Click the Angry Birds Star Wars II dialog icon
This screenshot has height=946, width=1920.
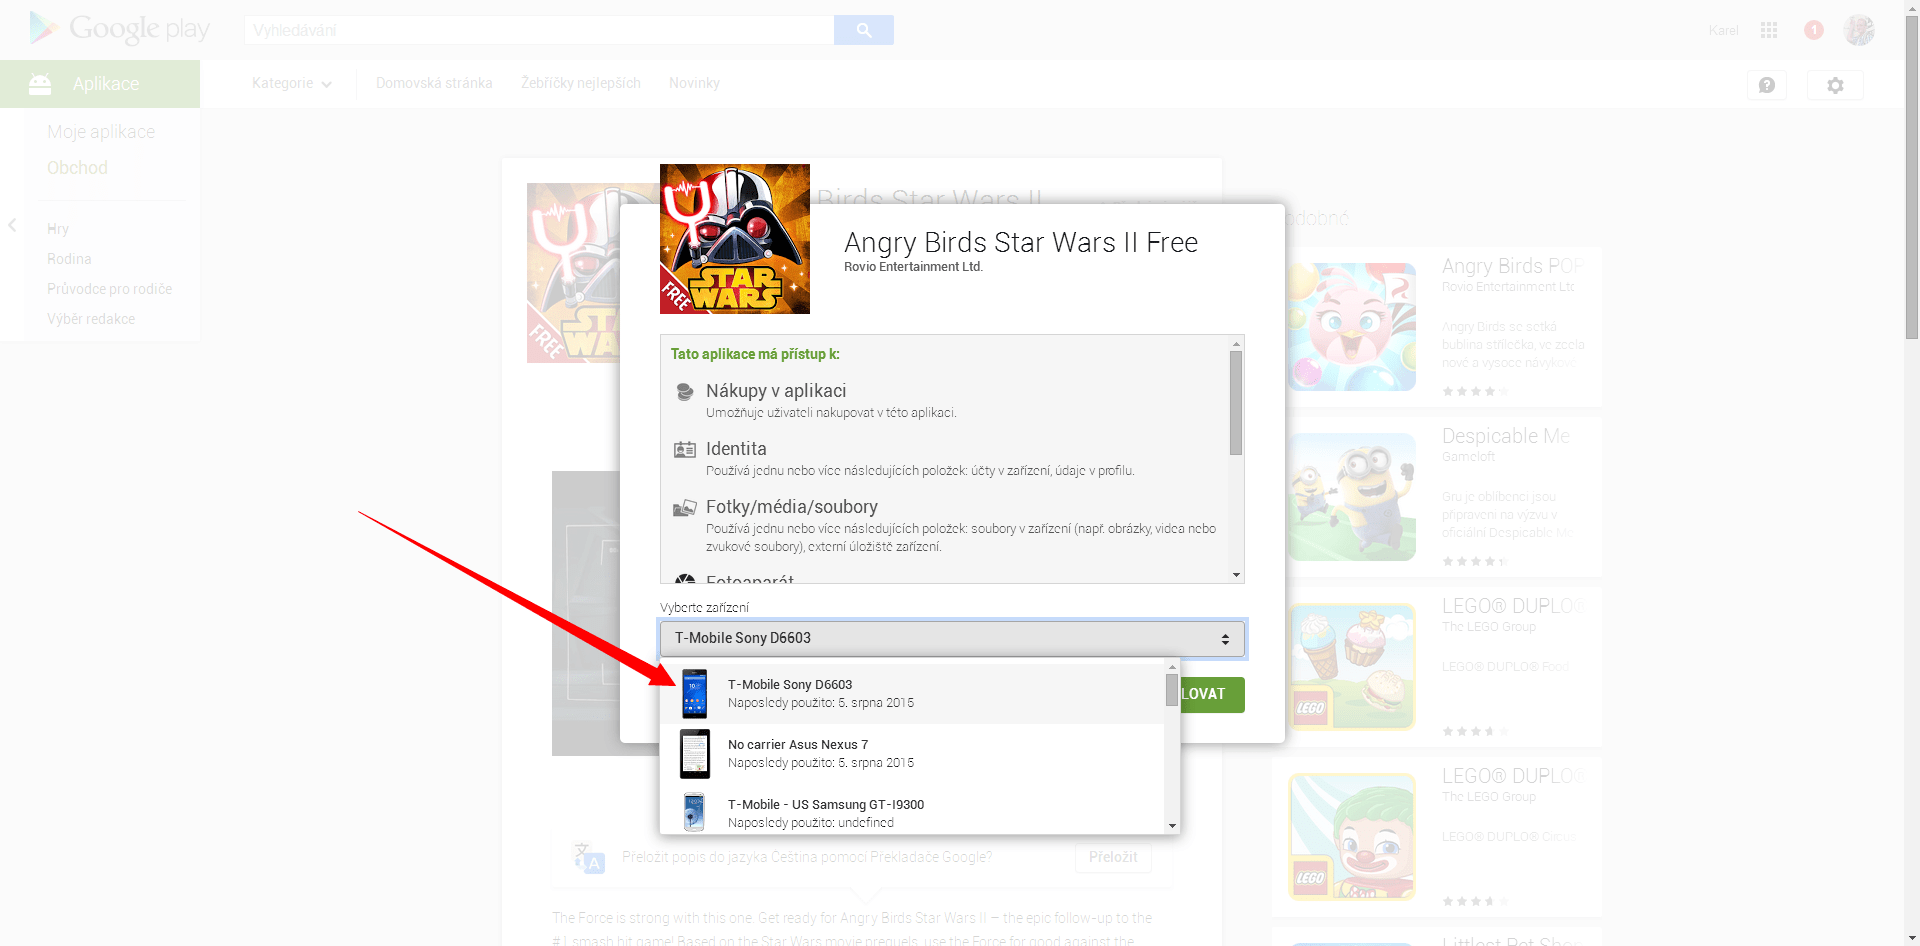point(735,239)
